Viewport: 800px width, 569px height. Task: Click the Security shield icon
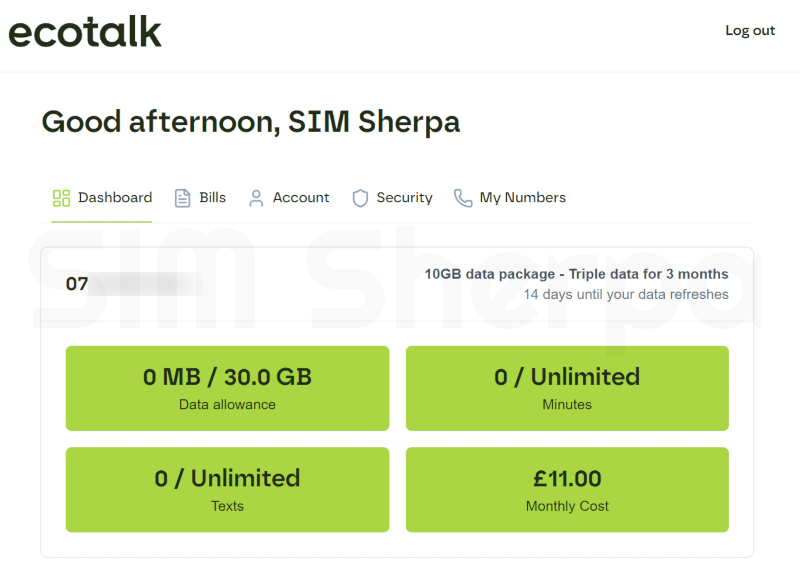pos(360,198)
